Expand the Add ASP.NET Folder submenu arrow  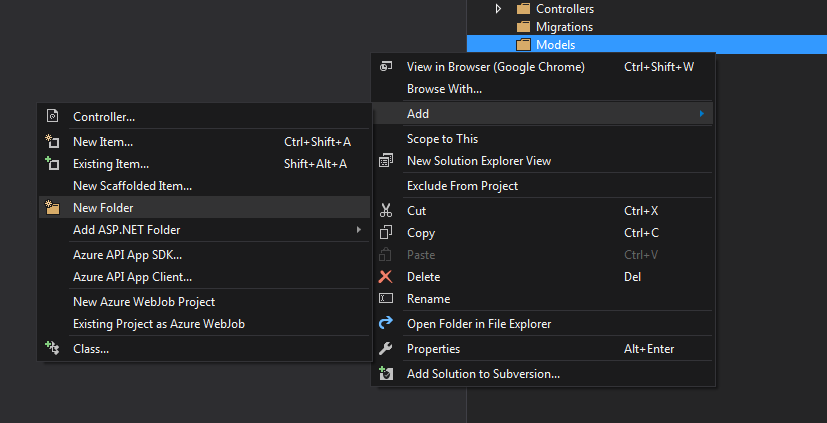pos(359,230)
